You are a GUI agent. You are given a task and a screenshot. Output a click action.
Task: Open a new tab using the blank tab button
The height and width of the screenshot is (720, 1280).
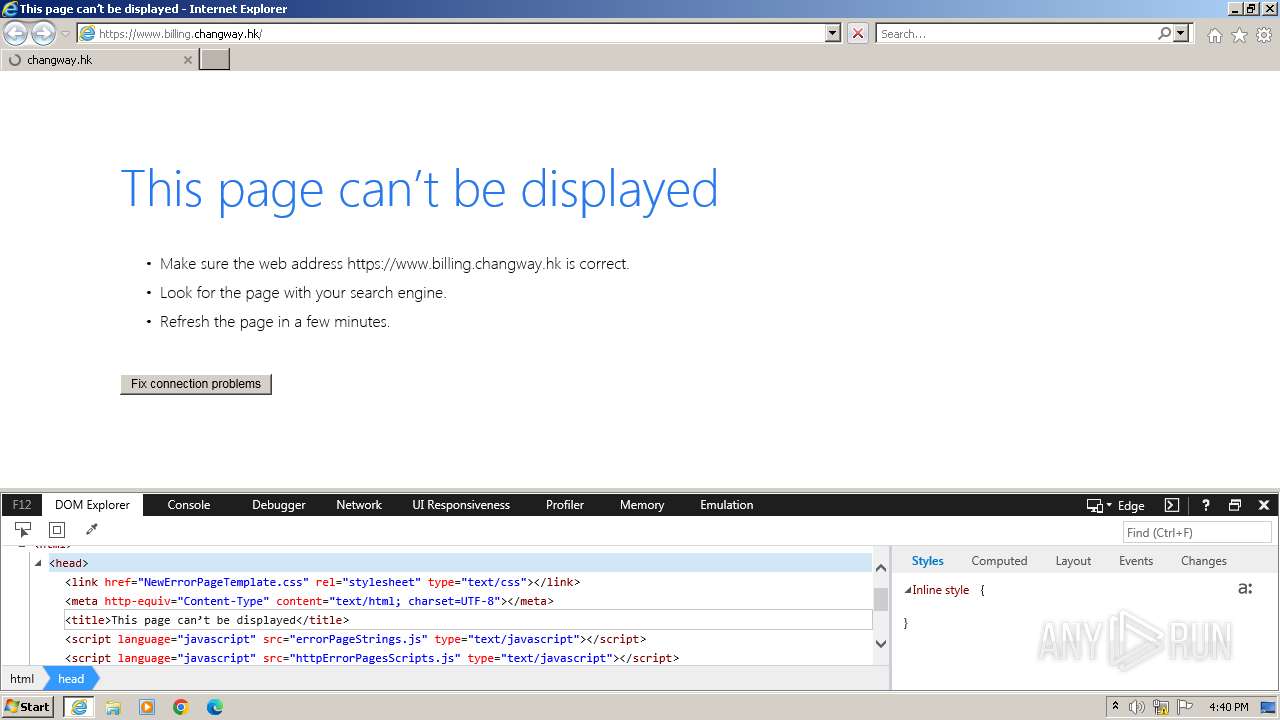coord(215,59)
